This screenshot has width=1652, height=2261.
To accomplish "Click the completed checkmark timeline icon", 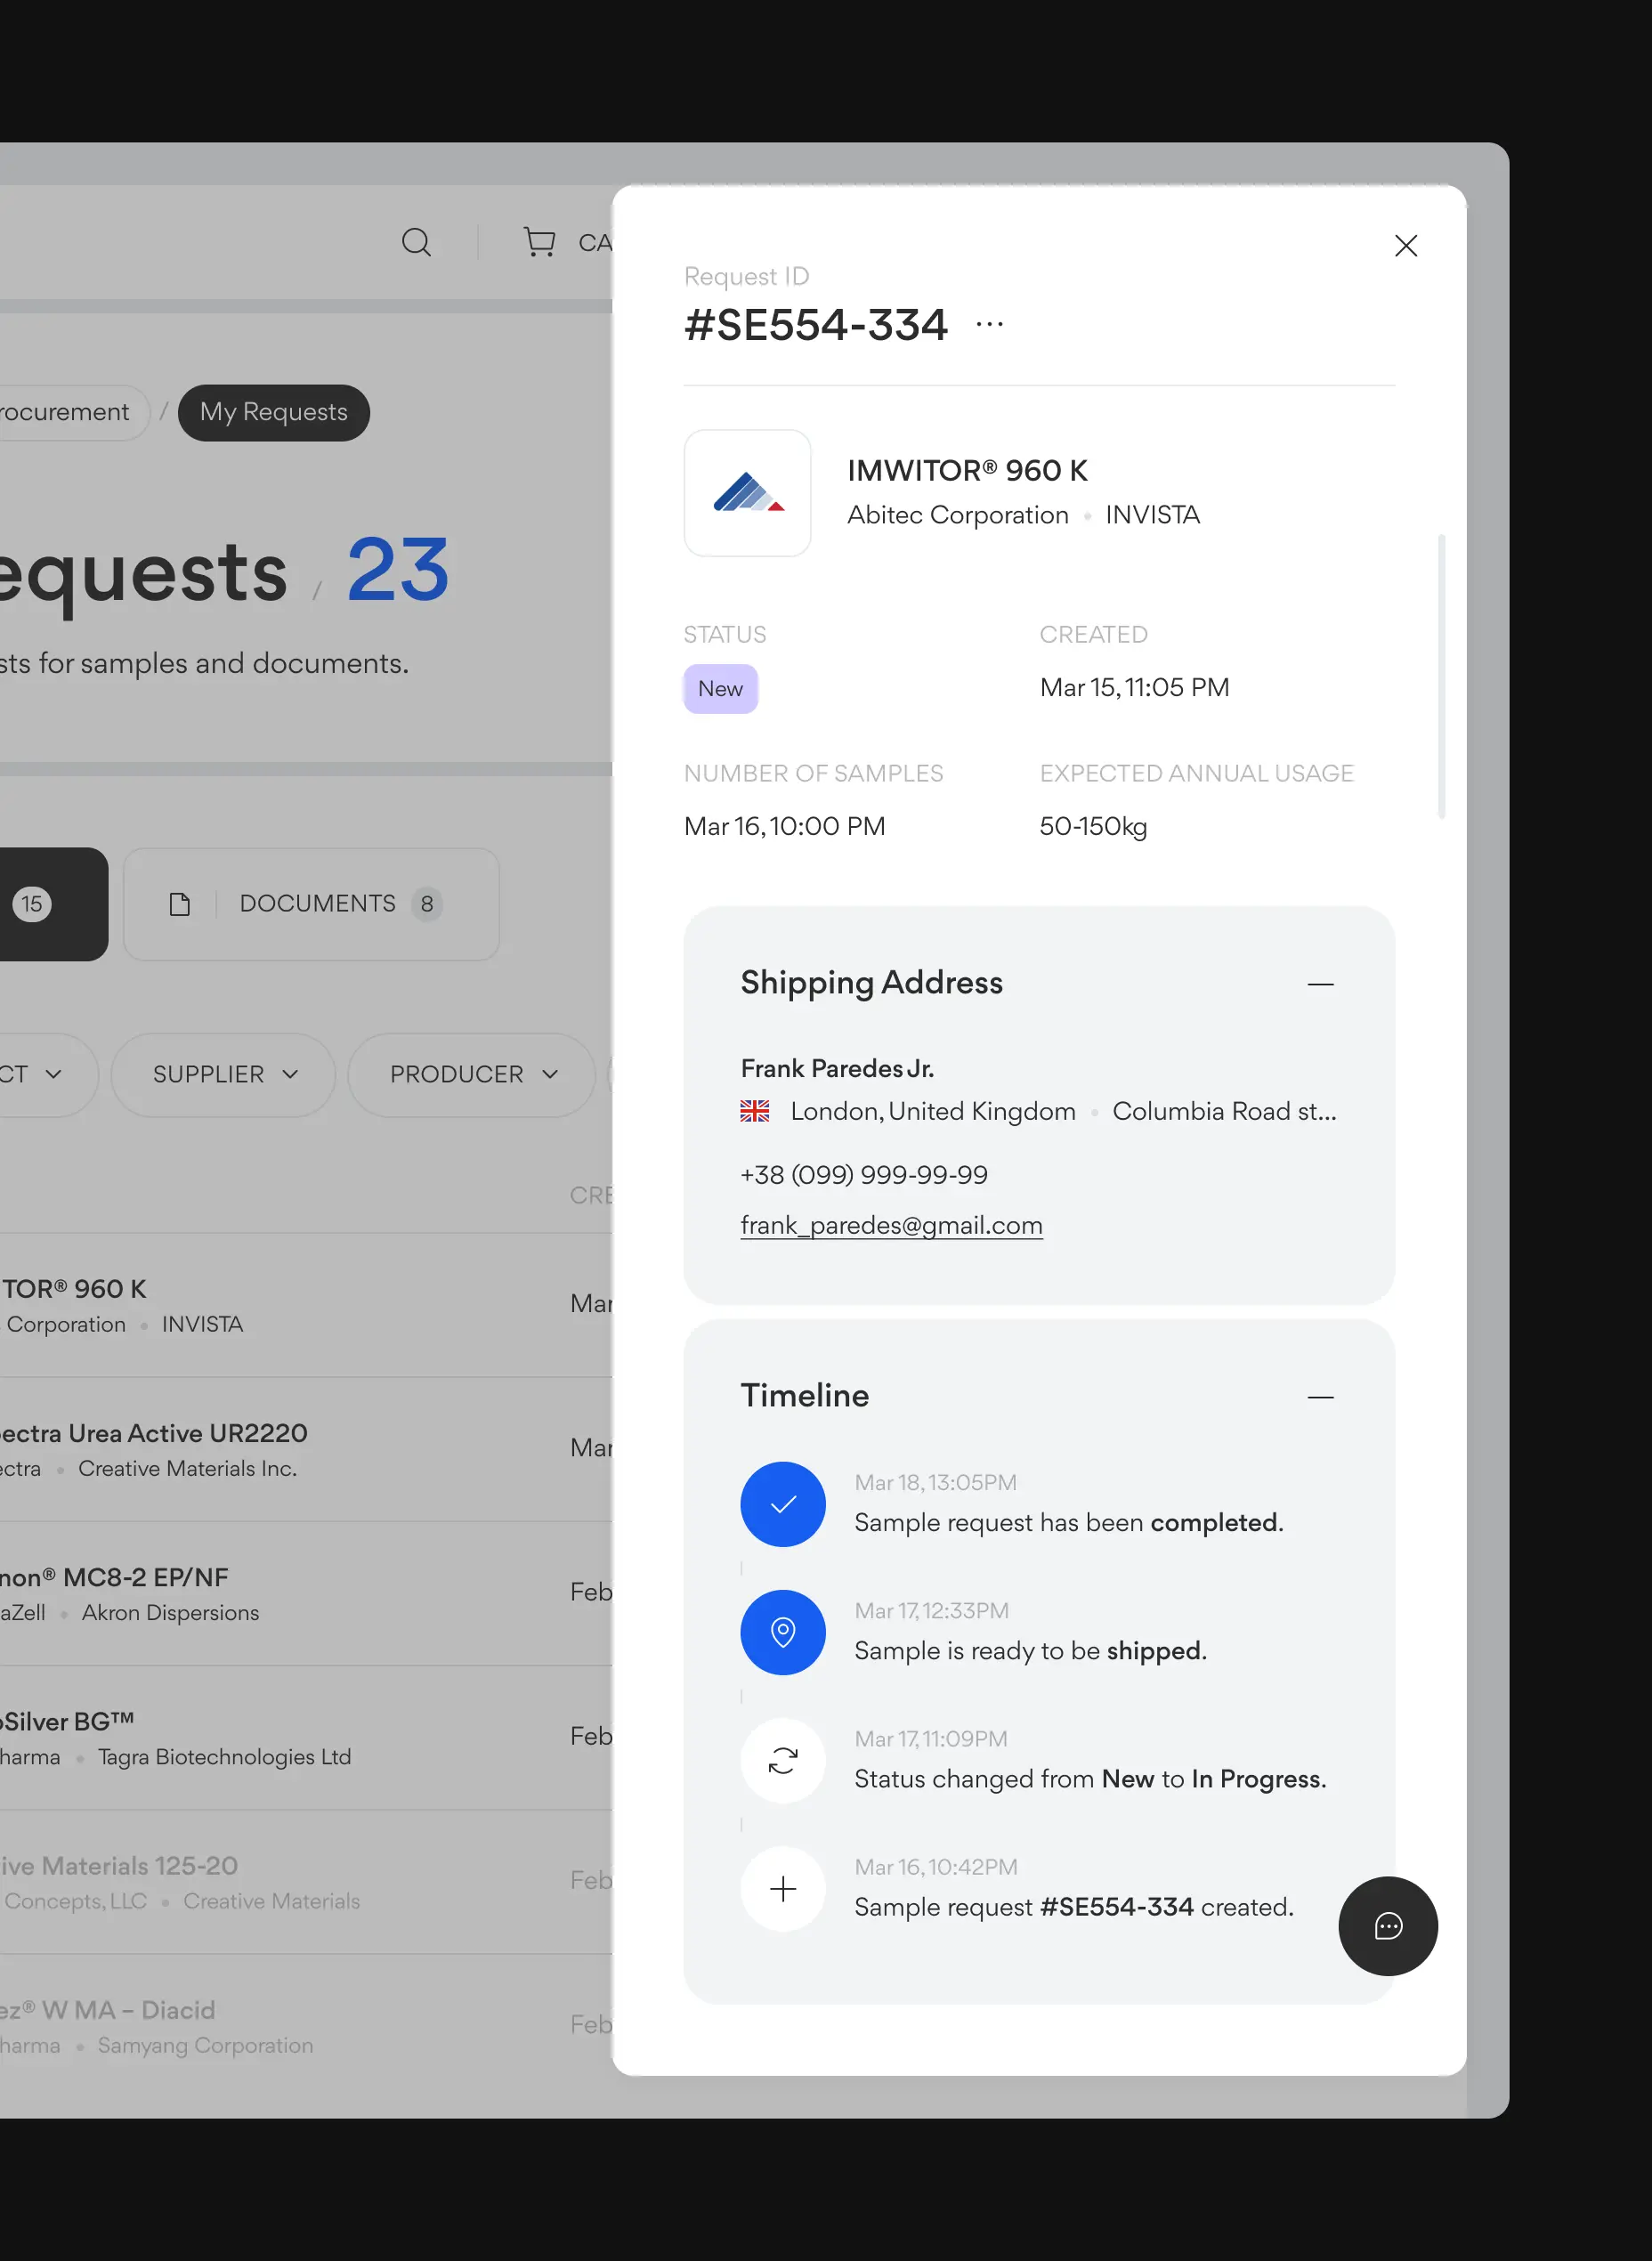I will click(782, 1504).
